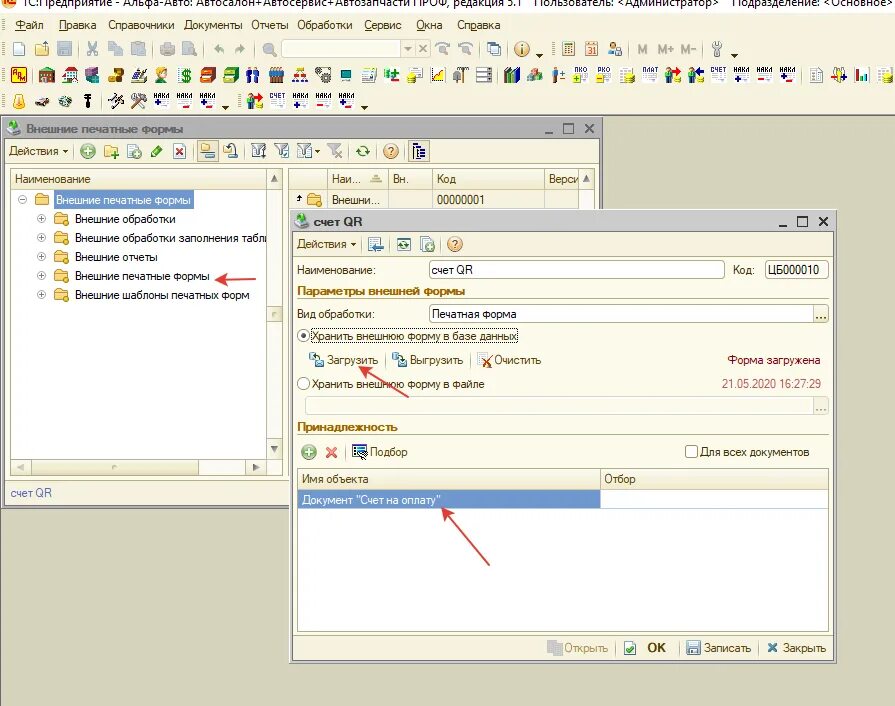Click the Загрузить button
895x706 pixels.
coord(344,360)
